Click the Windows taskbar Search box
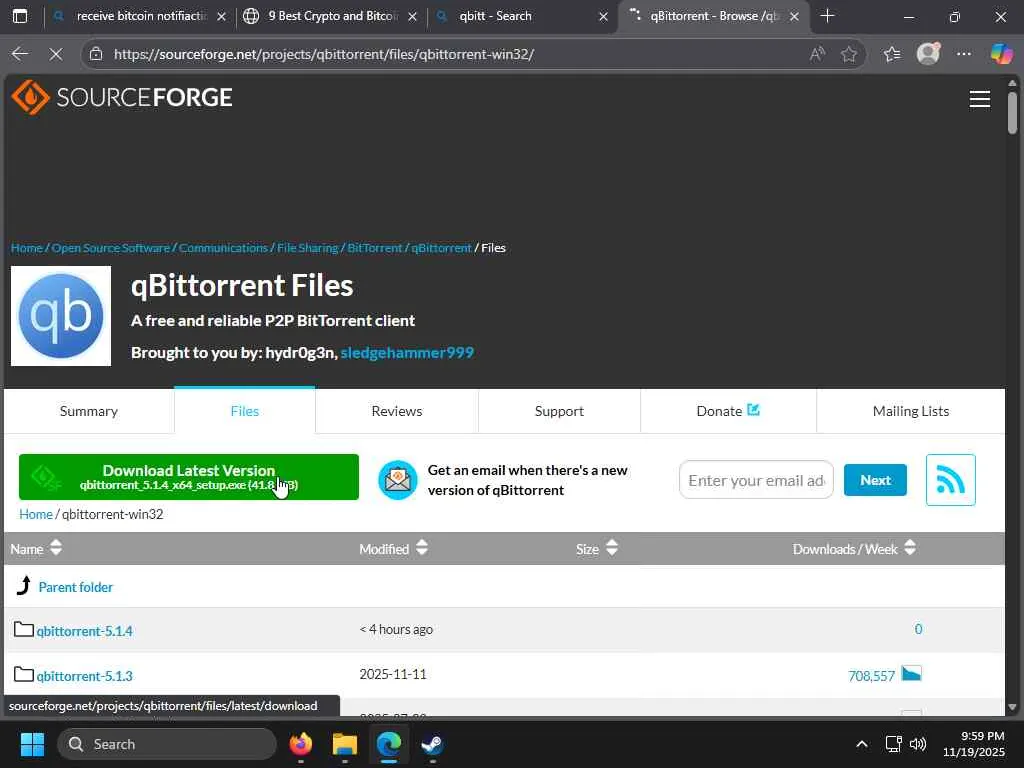The width and height of the screenshot is (1024, 768). [x=167, y=744]
